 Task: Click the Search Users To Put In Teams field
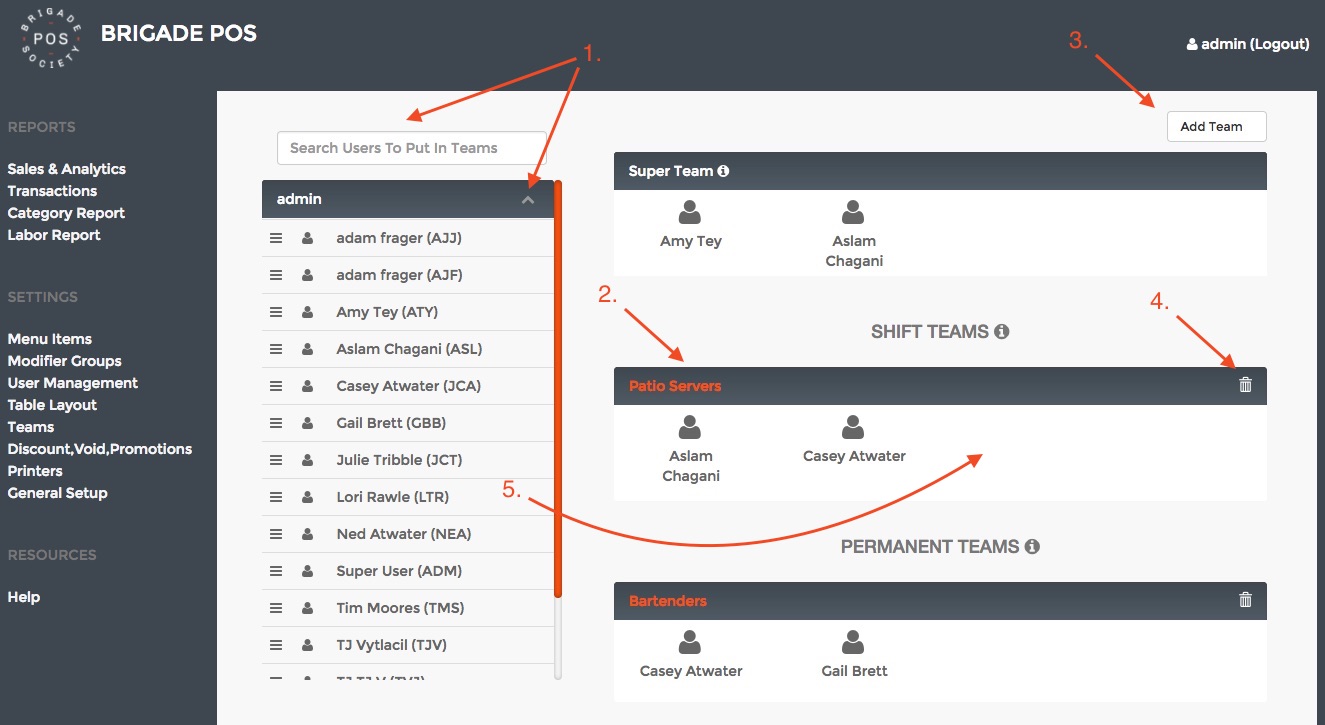point(412,148)
